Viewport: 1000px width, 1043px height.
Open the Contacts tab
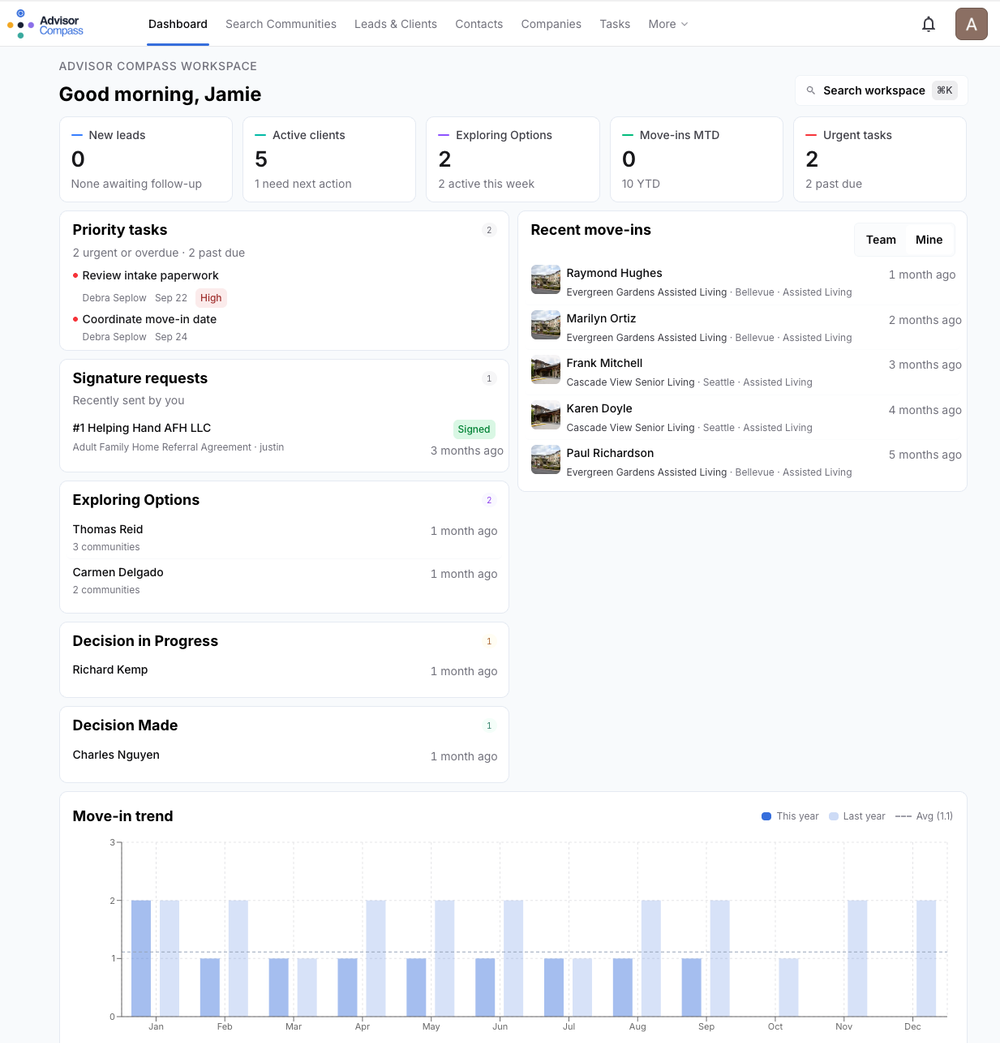pos(478,24)
